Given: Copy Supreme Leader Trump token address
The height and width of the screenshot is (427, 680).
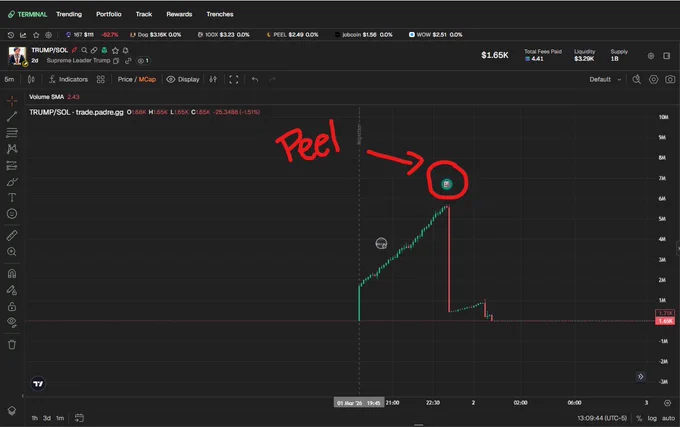Looking at the screenshot, I should click(x=116, y=61).
